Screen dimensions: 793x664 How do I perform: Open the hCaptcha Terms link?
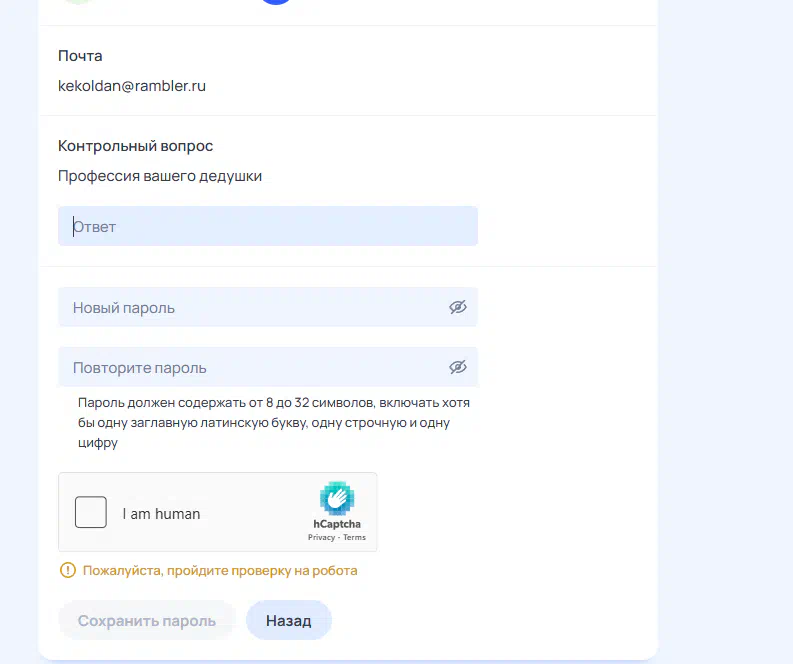(355, 538)
